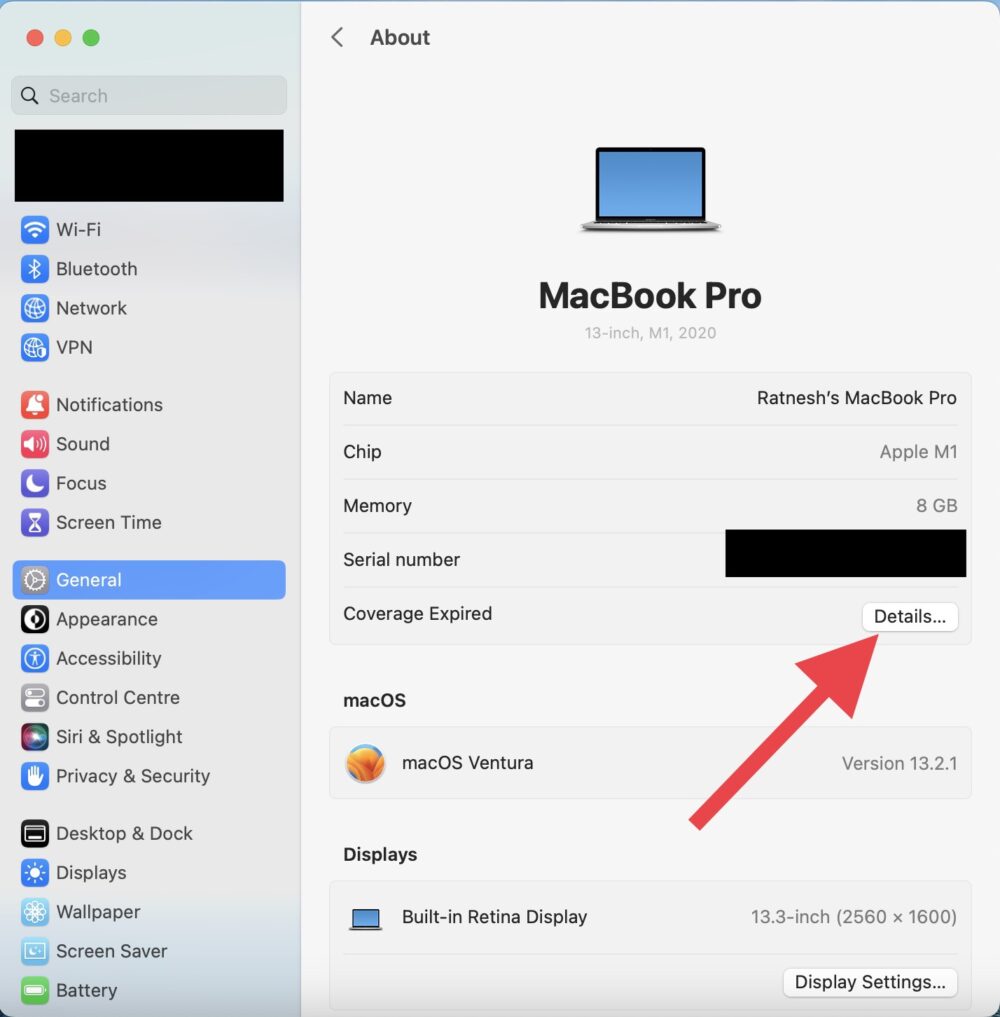Click the green zoom window button
This screenshot has height=1017, width=1000.
click(x=91, y=38)
